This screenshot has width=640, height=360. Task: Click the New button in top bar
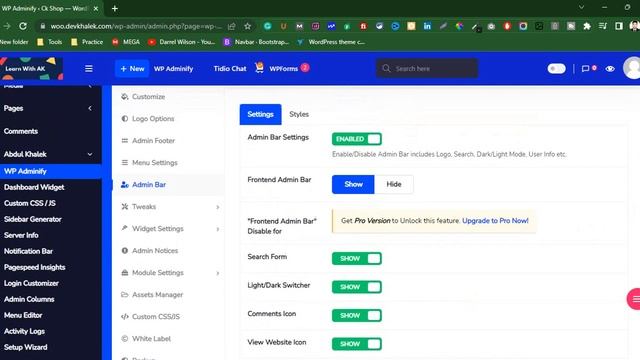(x=132, y=69)
